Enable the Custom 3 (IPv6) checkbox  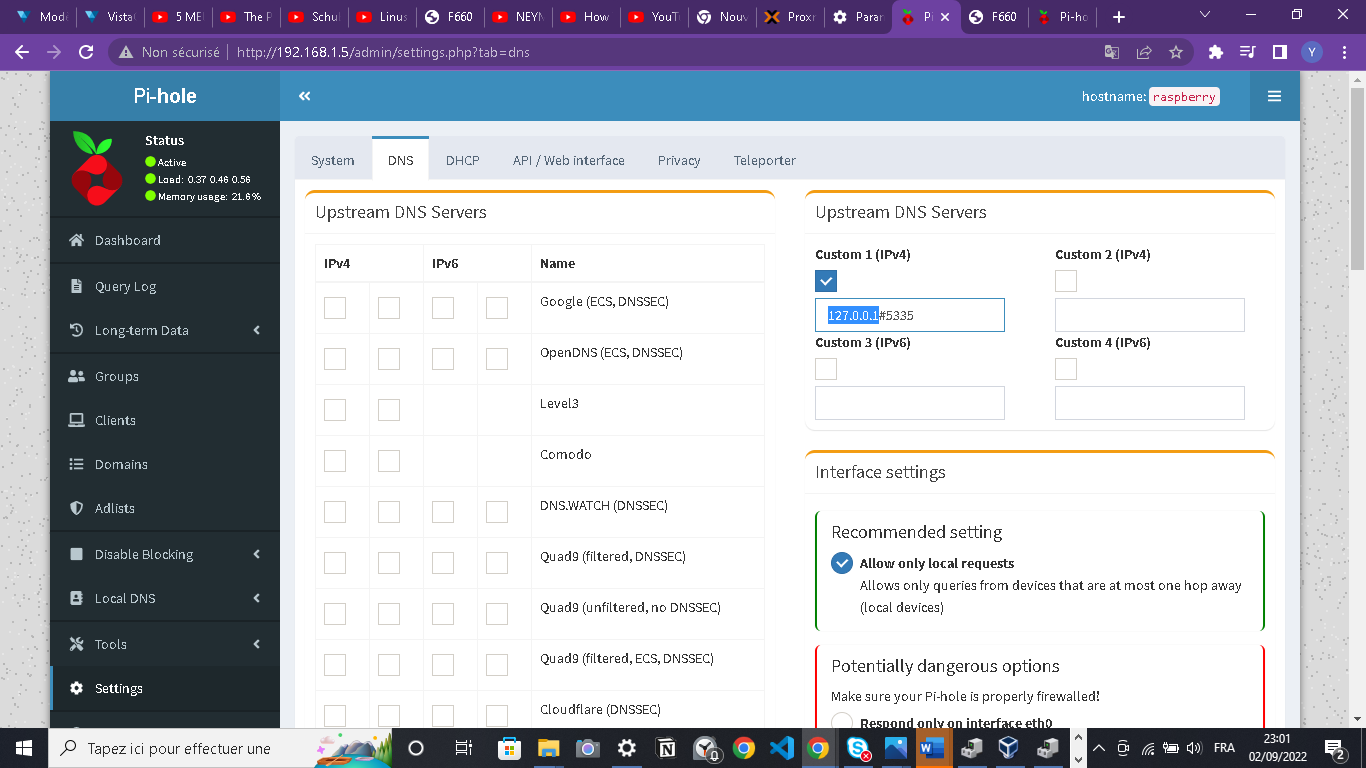click(x=826, y=369)
